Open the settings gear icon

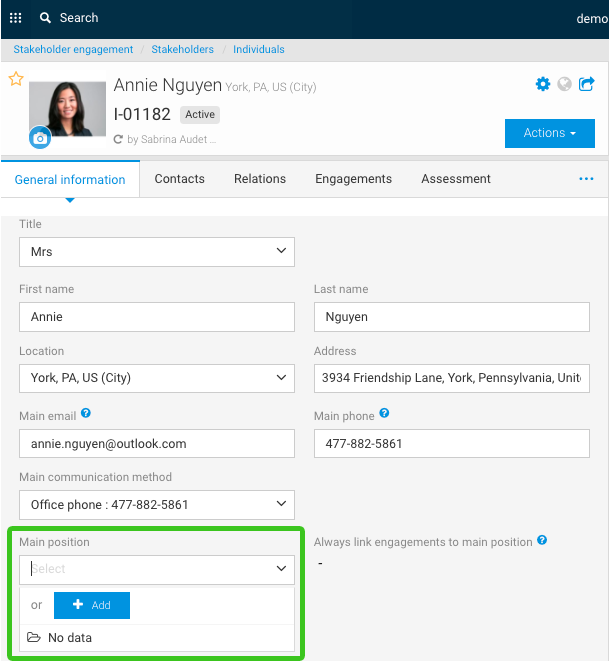click(x=543, y=84)
